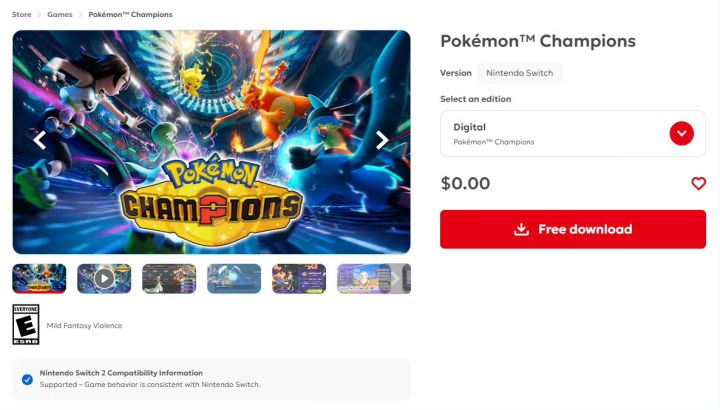This screenshot has height=410, width=720.
Task: Select the Nintendo Switch version option
Action: (x=519, y=73)
